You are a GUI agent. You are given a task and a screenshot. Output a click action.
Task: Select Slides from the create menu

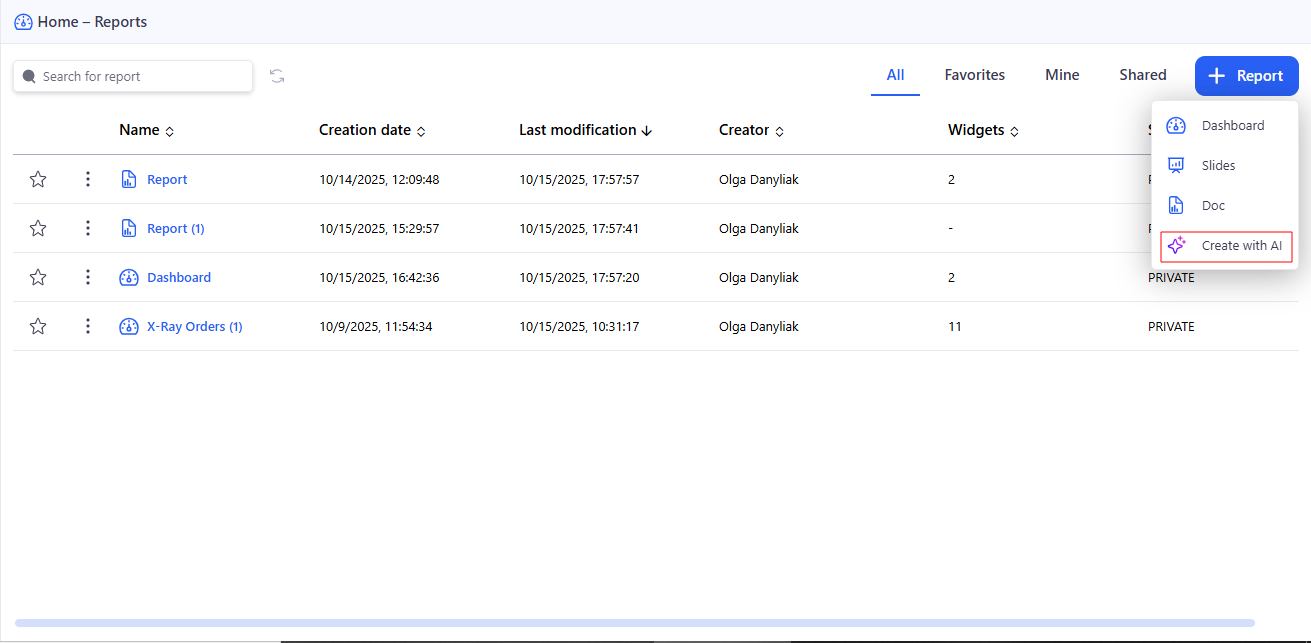click(1218, 166)
